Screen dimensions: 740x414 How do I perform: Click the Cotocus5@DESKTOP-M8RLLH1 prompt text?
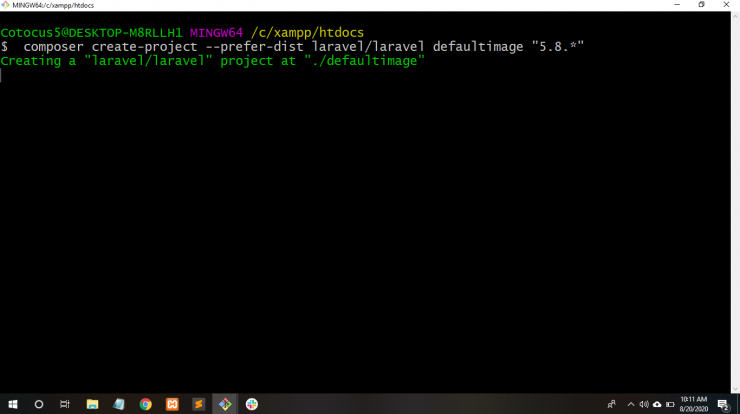[x=91, y=33]
